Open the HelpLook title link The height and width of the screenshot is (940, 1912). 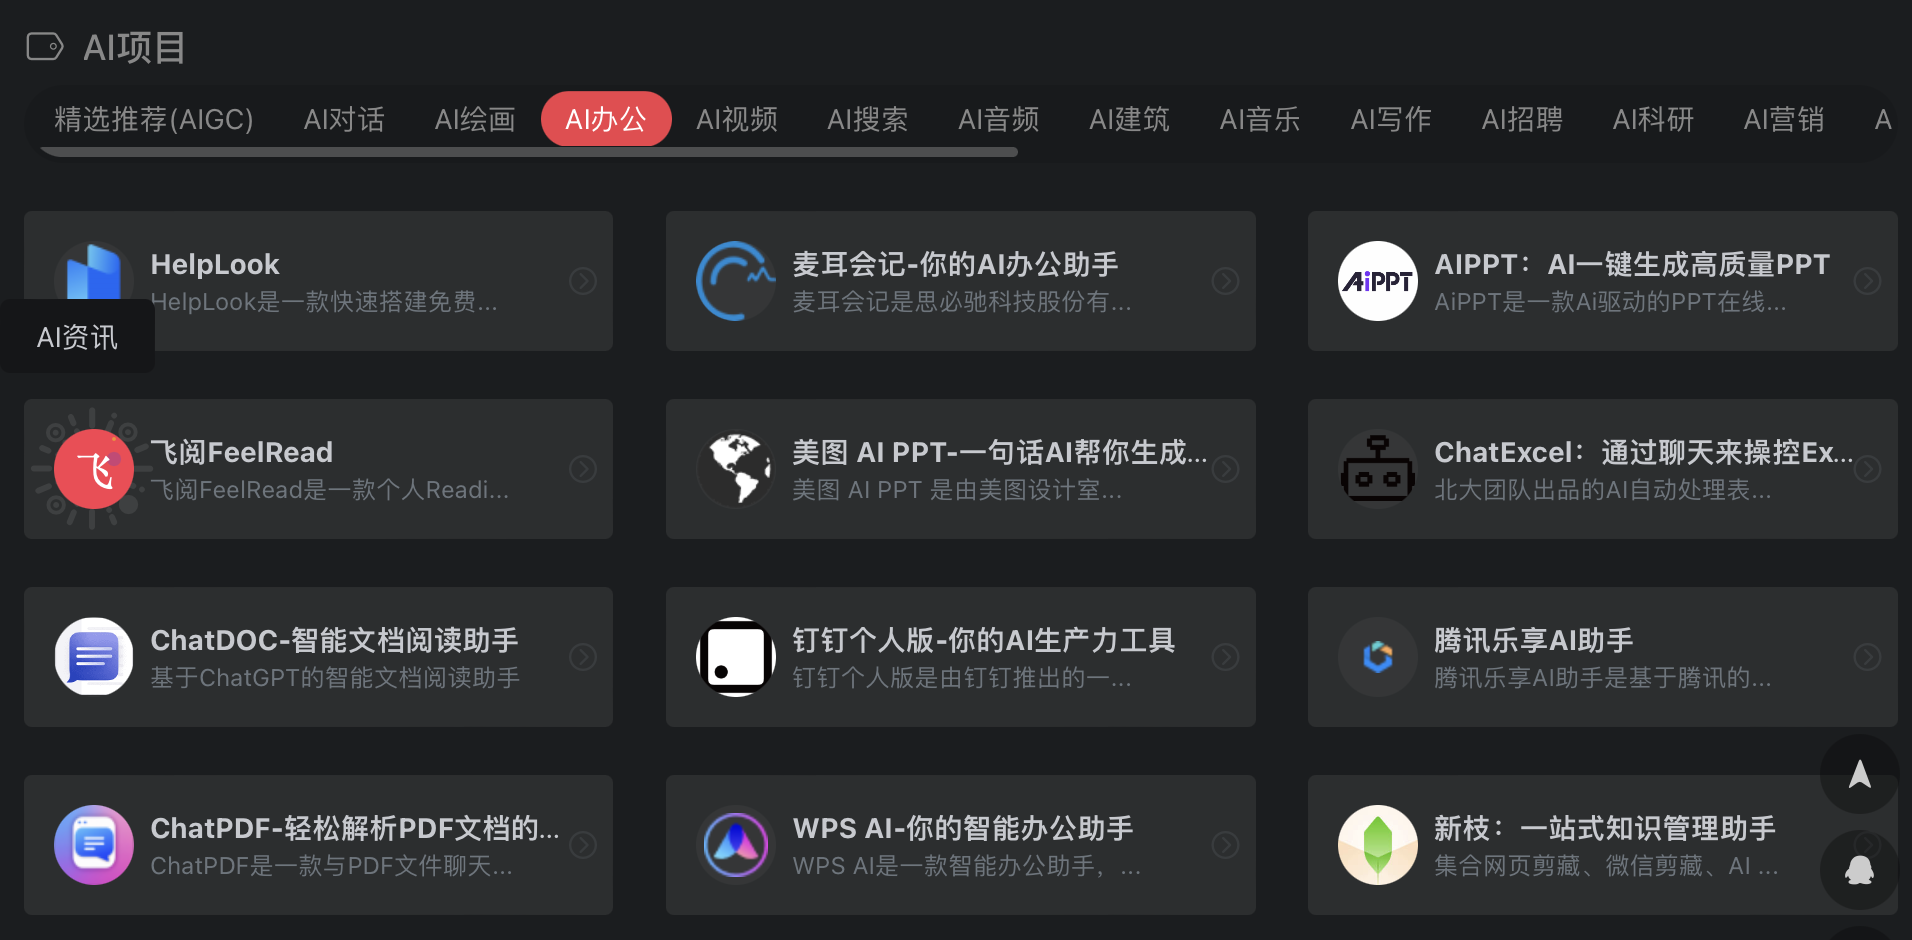(215, 264)
